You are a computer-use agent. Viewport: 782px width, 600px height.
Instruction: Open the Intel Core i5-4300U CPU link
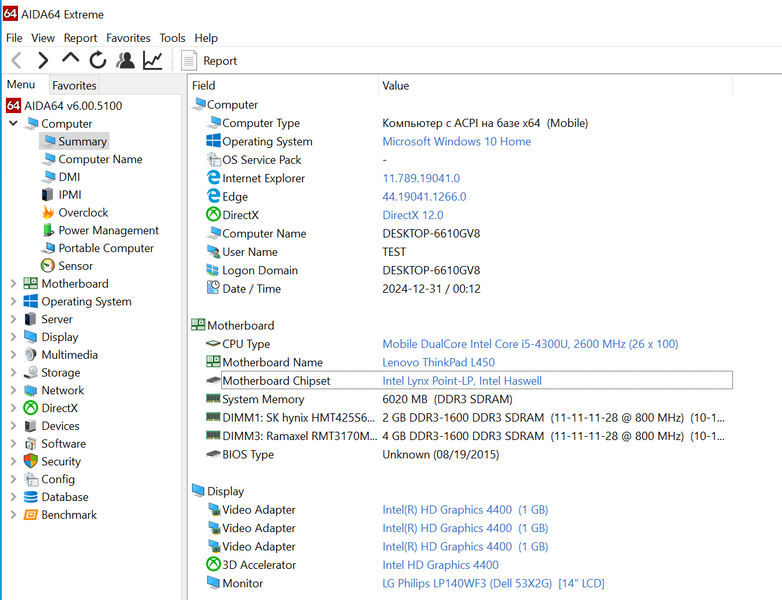click(530, 344)
